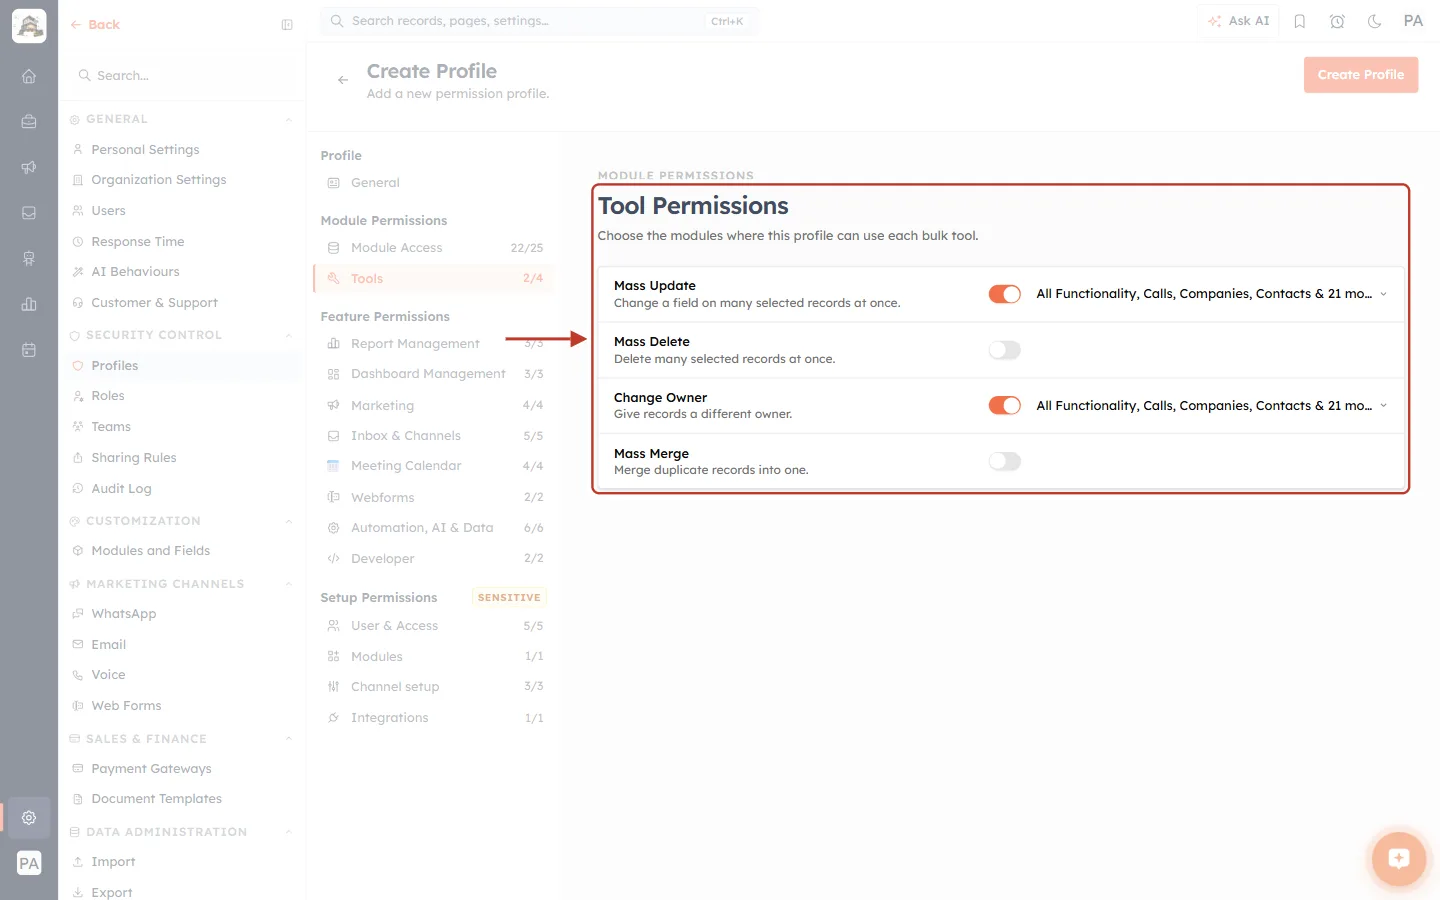
Task: Open the bar chart reports icon in left rail
Action: coord(29,304)
